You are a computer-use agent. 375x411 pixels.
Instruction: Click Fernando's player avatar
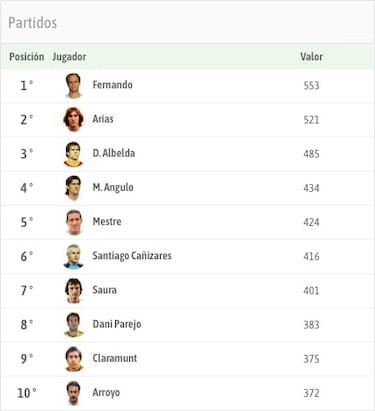(73, 86)
